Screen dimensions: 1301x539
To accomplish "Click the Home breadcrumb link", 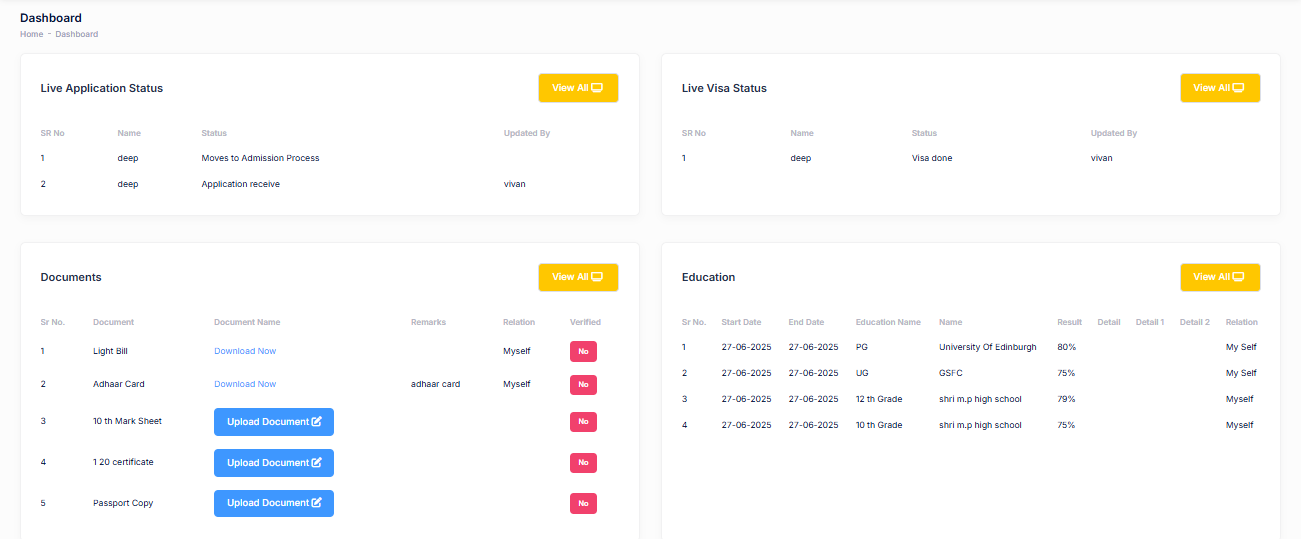I will pyautogui.click(x=31, y=34).
